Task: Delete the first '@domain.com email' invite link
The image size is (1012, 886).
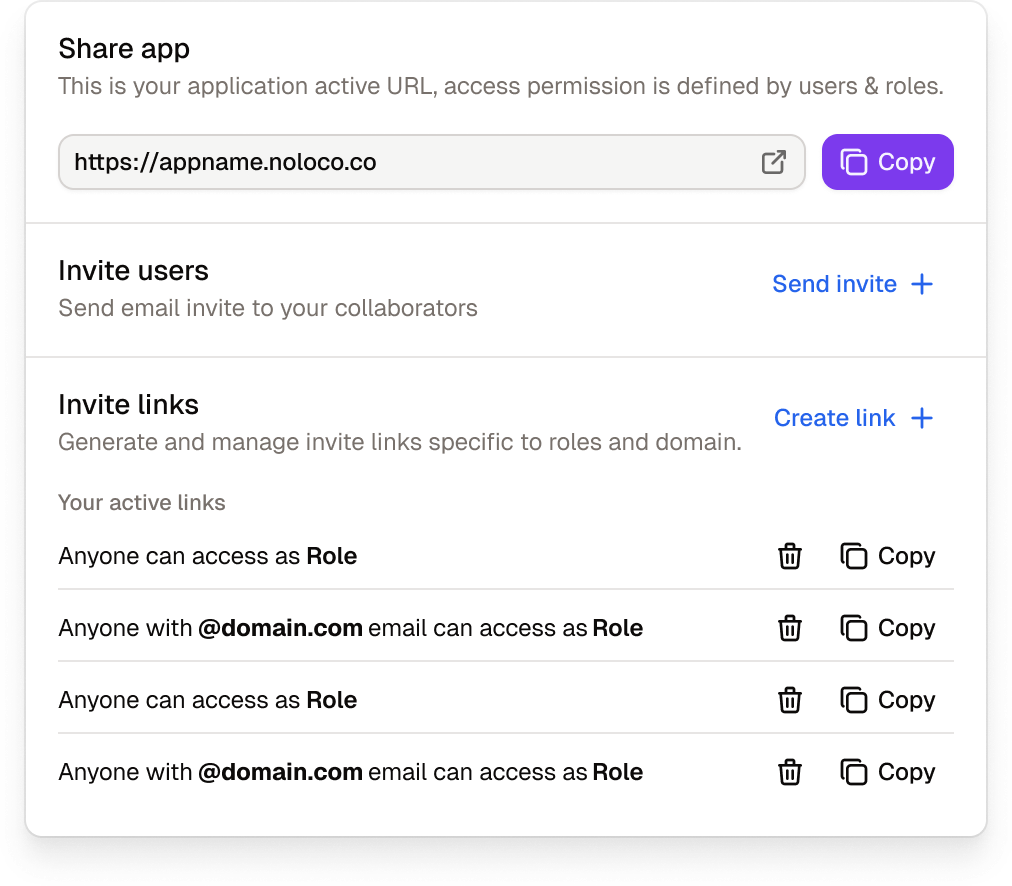Action: (x=789, y=628)
